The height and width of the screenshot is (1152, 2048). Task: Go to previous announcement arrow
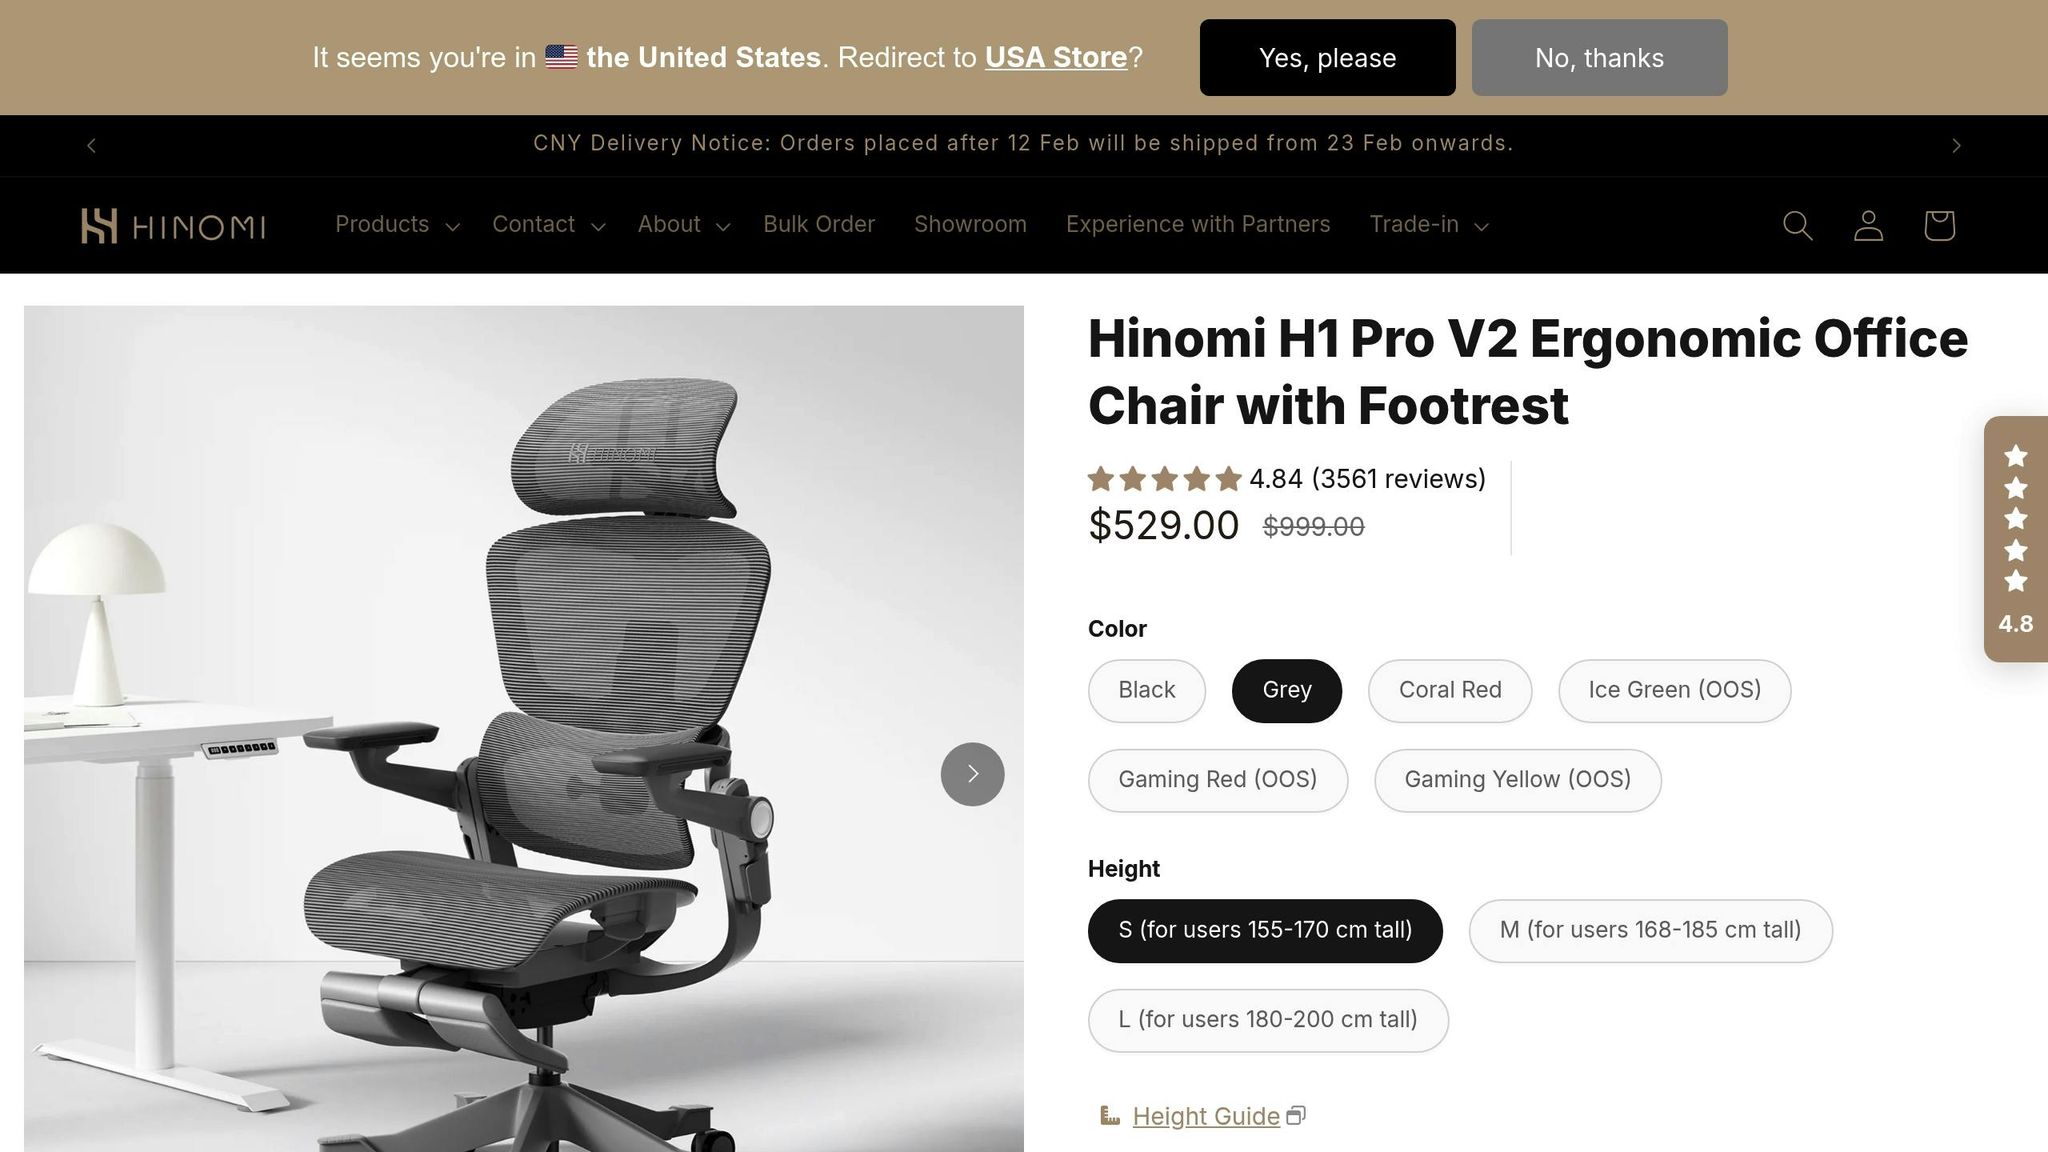(91, 146)
